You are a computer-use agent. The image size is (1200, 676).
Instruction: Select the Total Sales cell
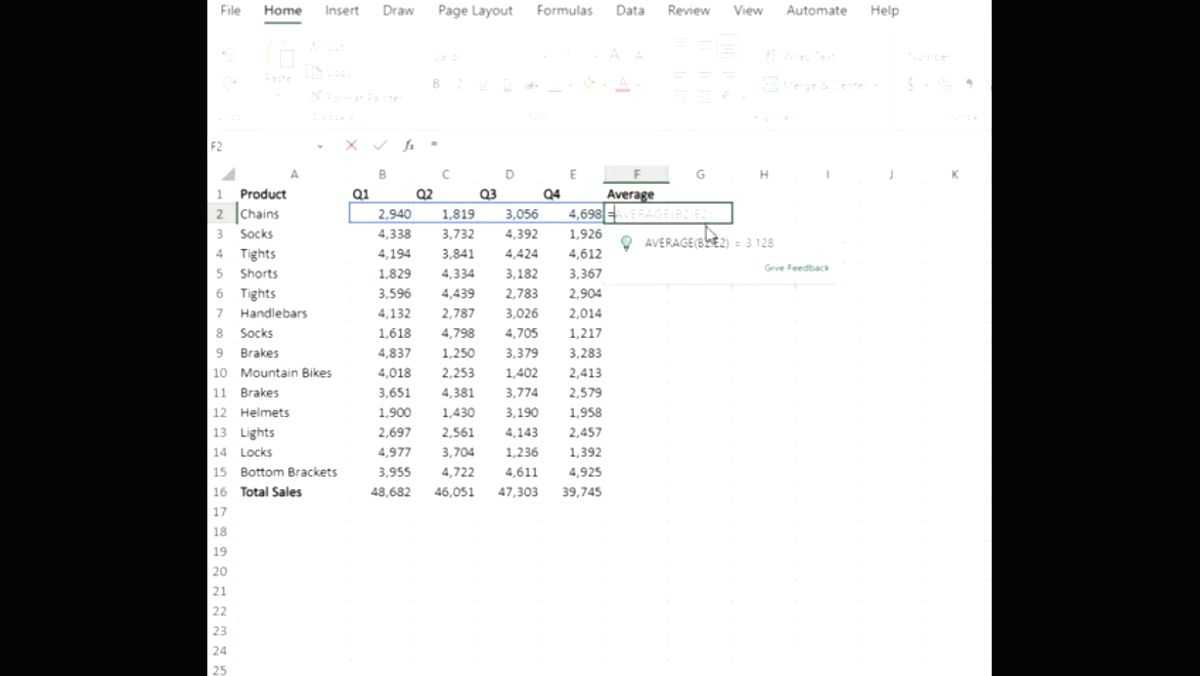(293, 492)
